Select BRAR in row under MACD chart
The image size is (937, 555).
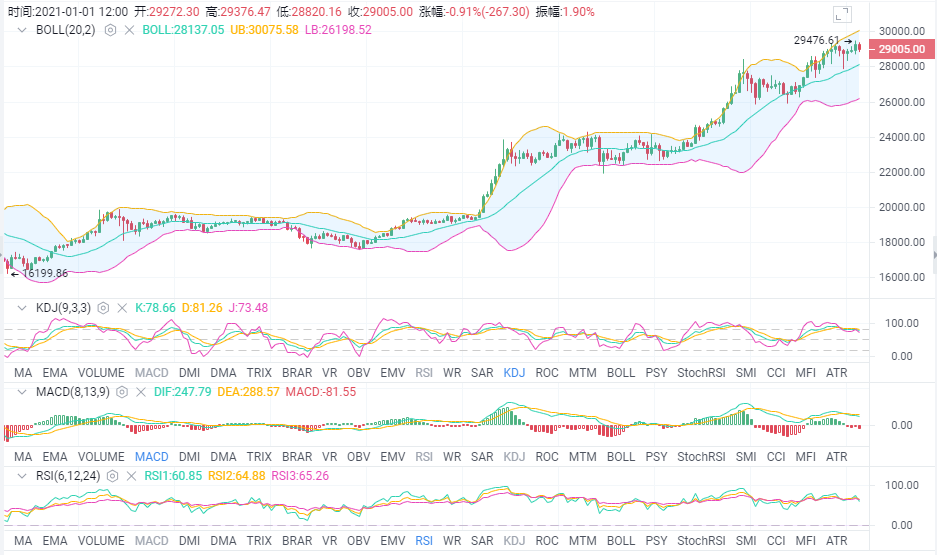click(x=297, y=457)
